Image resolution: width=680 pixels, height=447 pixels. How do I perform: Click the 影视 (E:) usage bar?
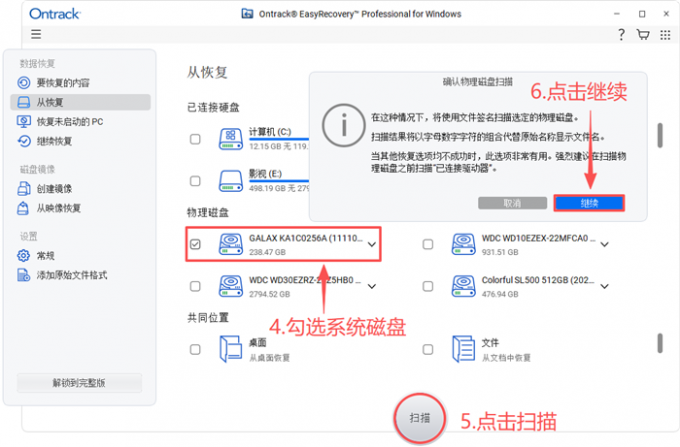click(279, 181)
